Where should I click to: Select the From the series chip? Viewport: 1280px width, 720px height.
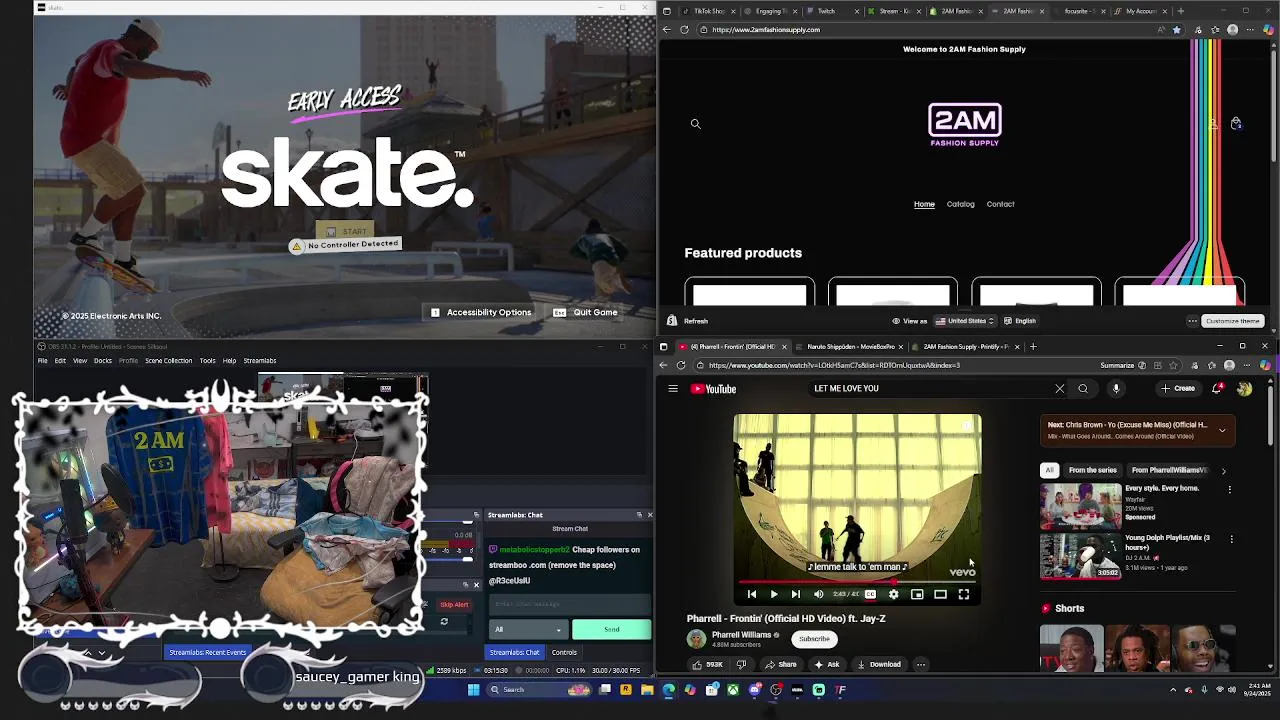click(x=1092, y=470)
